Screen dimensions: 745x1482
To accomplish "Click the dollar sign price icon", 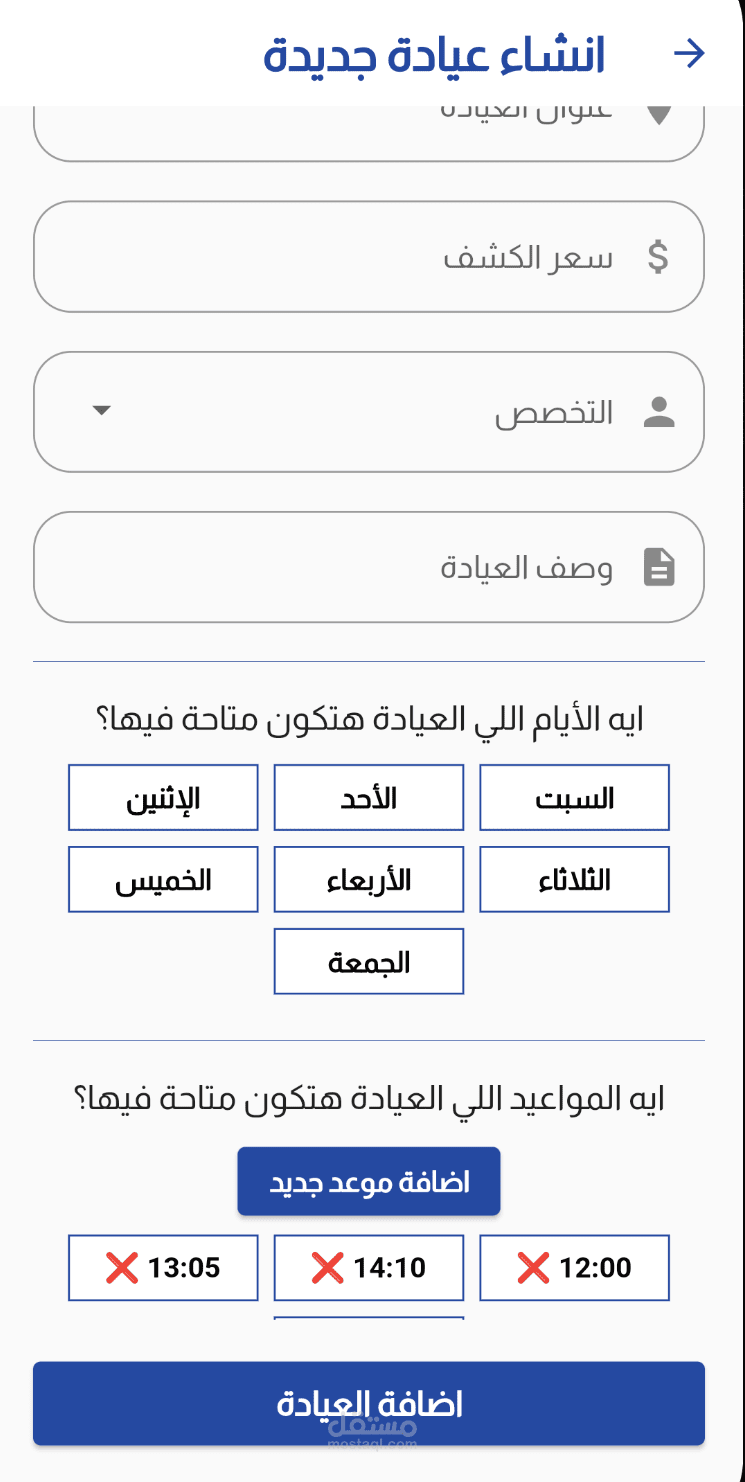I will point(658,257).
